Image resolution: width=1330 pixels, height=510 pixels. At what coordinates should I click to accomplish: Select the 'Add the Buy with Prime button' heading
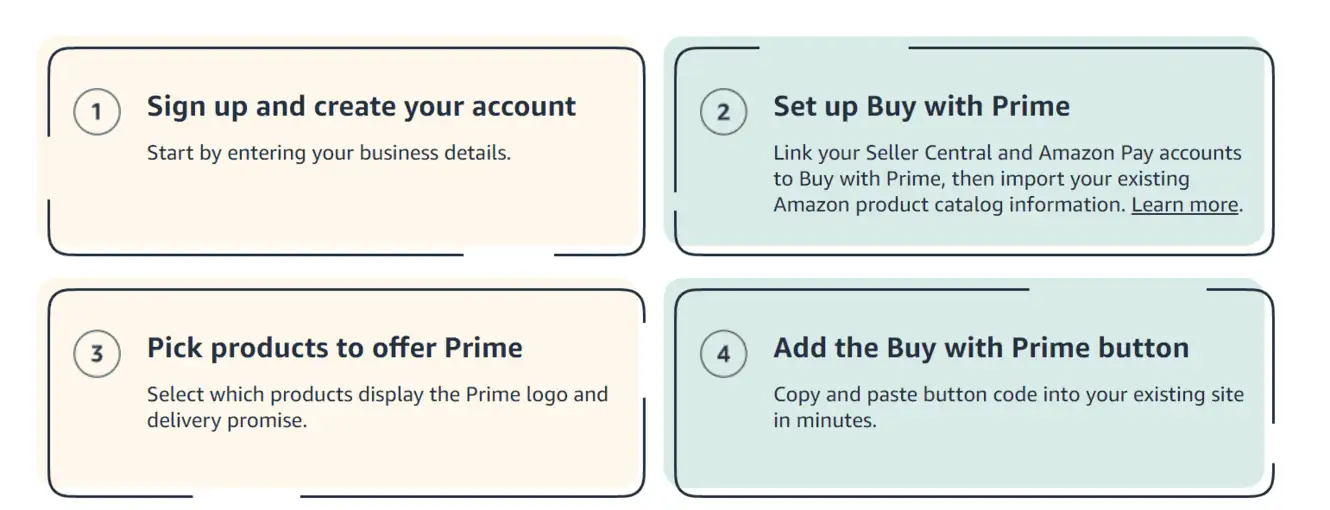click(x=981, y=348)
